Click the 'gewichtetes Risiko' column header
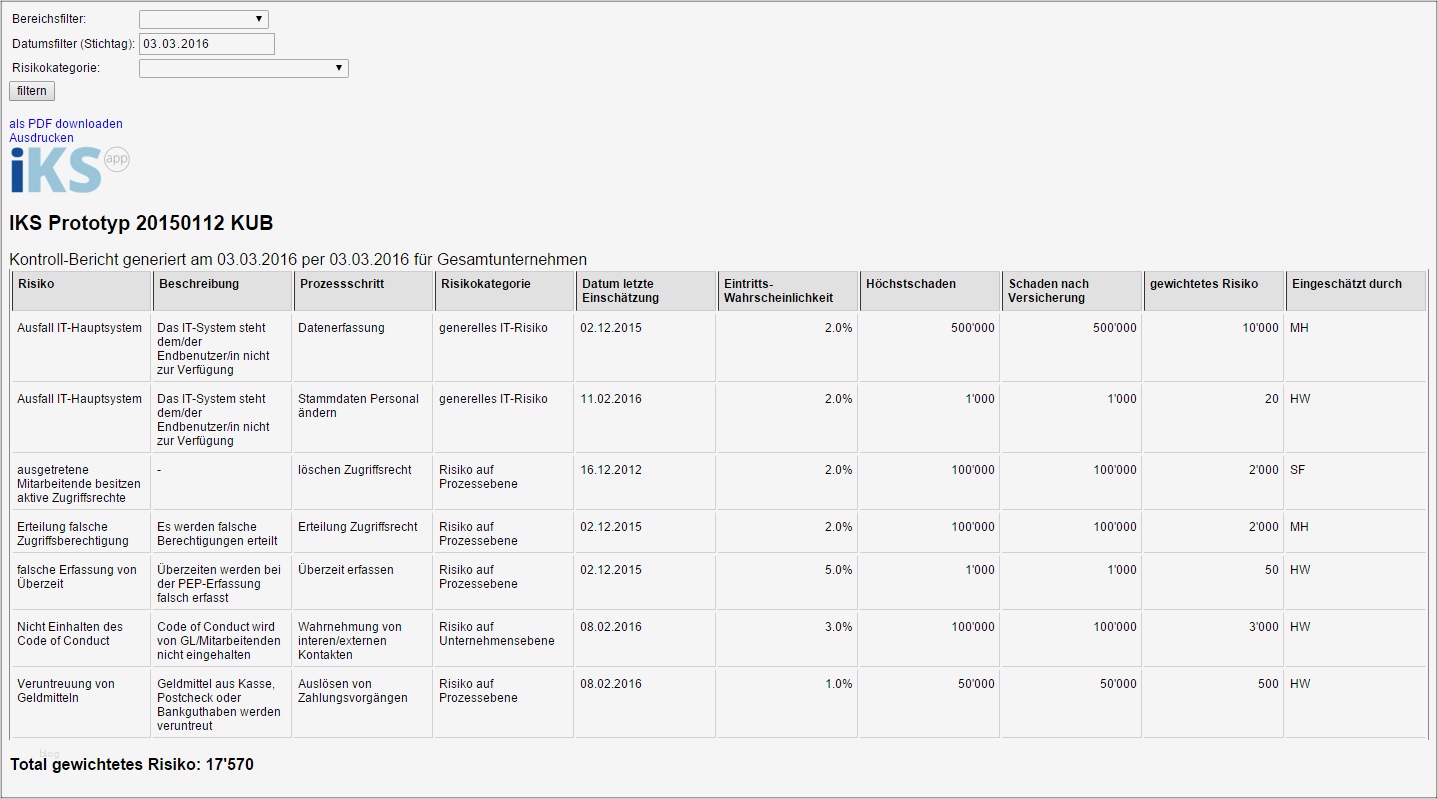Screen dimensions: 1438x799 click(x=1204, y=284)
